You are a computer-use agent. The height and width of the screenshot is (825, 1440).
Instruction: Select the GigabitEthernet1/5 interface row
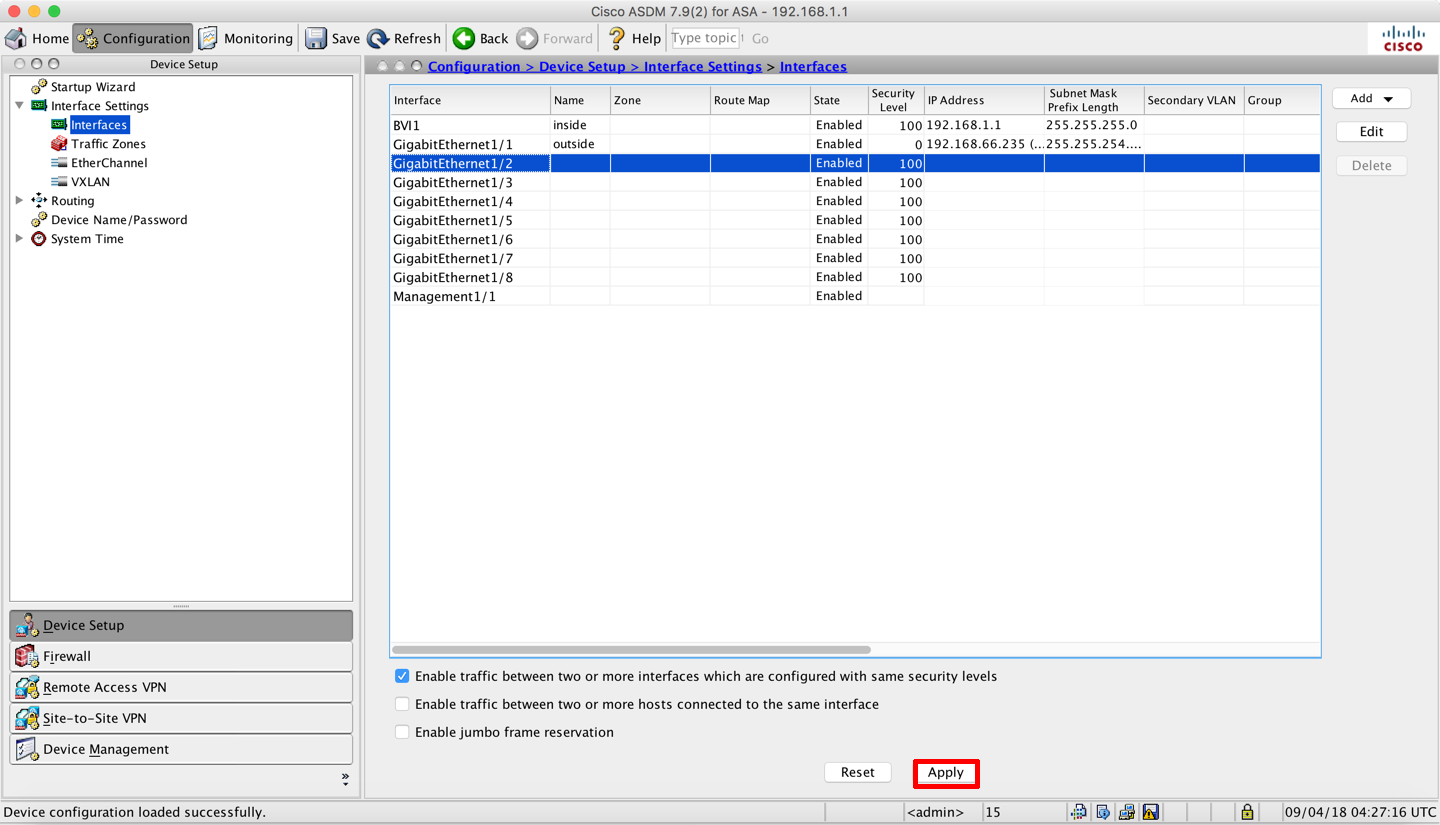[855, 220]
